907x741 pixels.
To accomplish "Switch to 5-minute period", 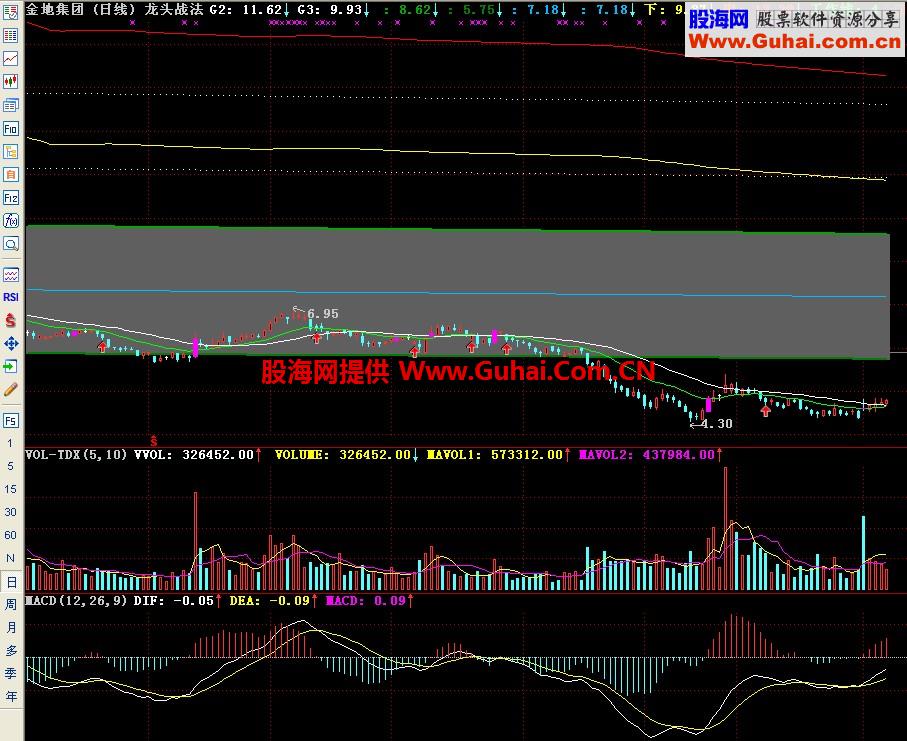I will pyautogui.click(x=10, y=466).
